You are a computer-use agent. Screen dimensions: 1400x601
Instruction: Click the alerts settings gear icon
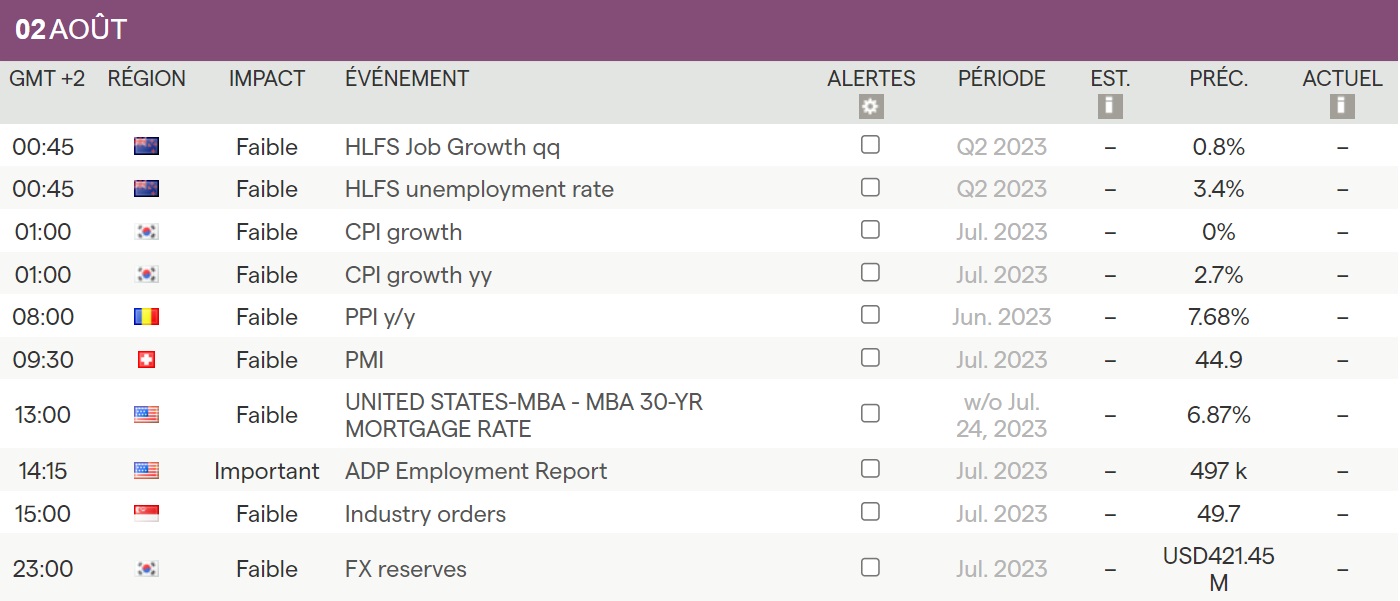tap(871, 107)
